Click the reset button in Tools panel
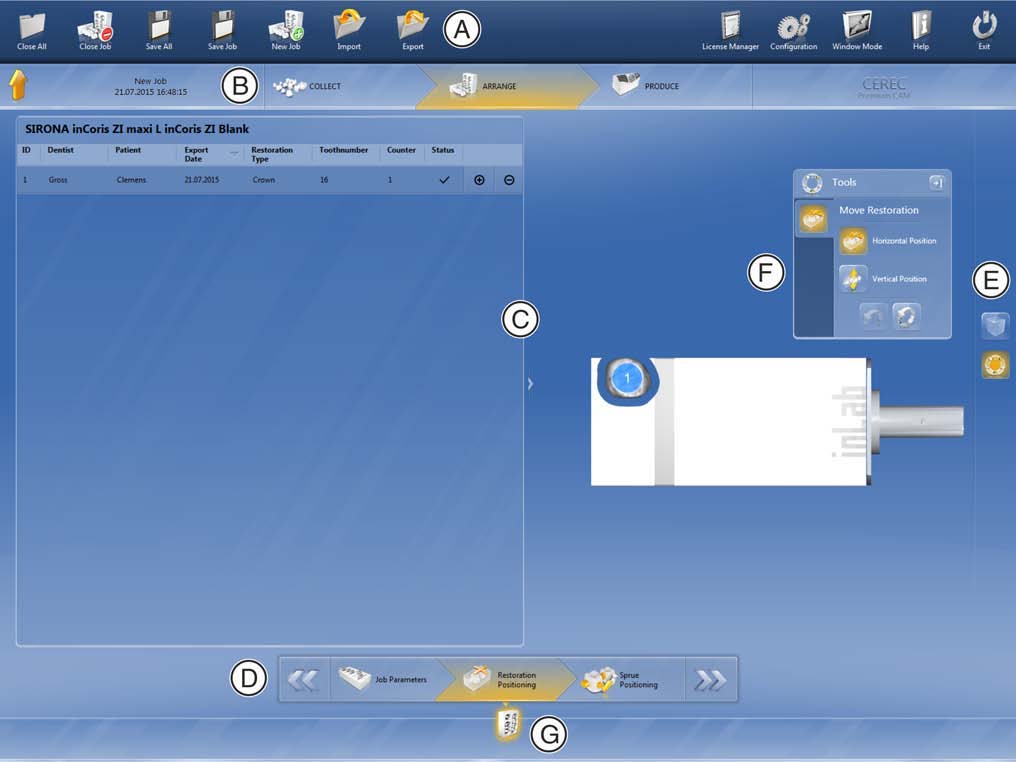Image resolution: width=1016 pixels, height=762 pixels. coord(906,317)
